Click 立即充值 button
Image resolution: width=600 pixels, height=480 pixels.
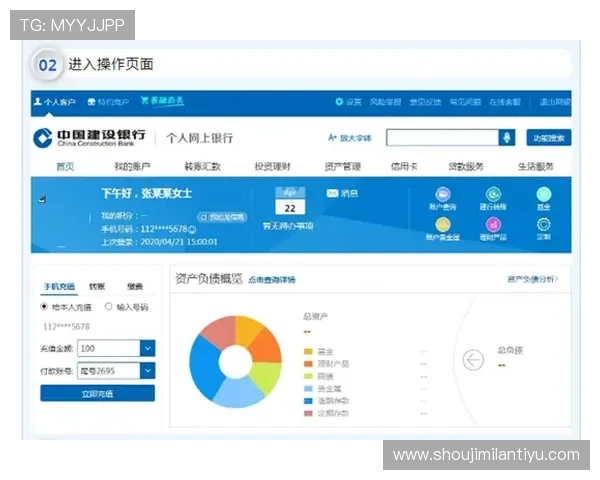[98, 393]
